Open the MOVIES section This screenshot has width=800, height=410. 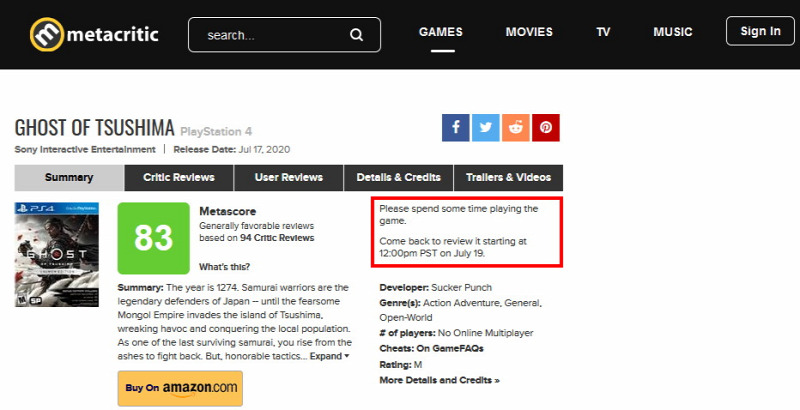pyautogui.click(x=529, y=32)
